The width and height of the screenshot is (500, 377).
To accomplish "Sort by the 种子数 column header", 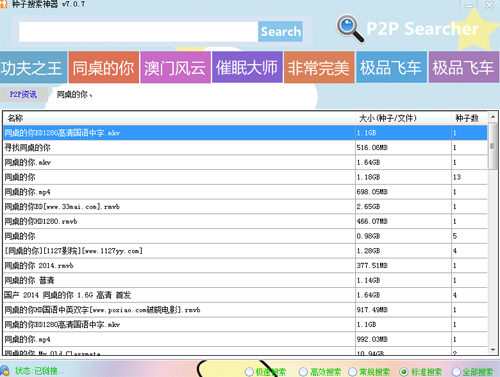I will tap(469, 118).
